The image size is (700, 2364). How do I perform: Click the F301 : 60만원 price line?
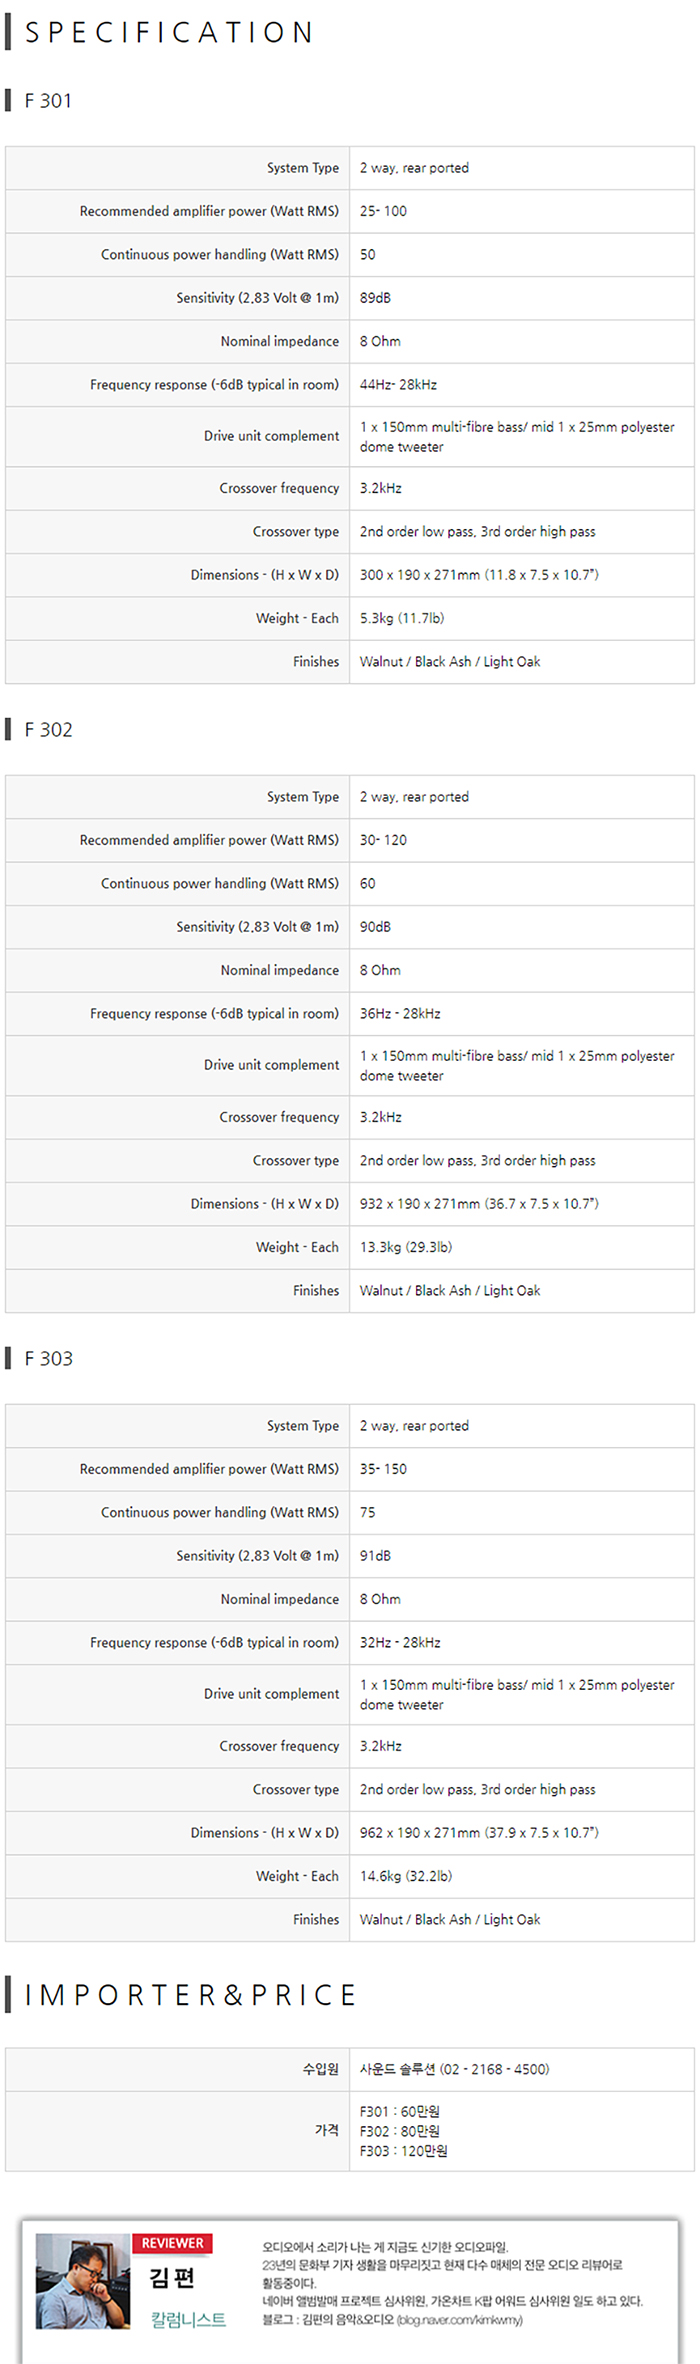pos(399,2111)
